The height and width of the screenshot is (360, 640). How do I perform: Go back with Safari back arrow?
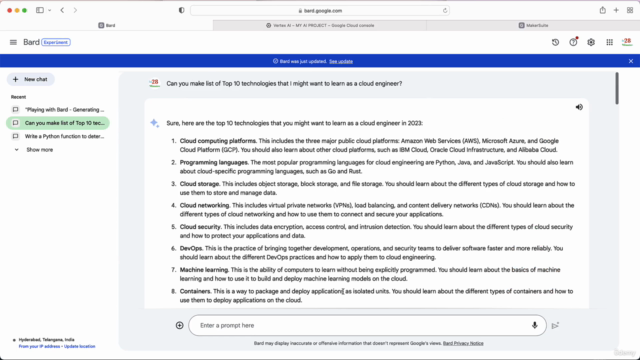pyautogui.click(x=62, y=10)
